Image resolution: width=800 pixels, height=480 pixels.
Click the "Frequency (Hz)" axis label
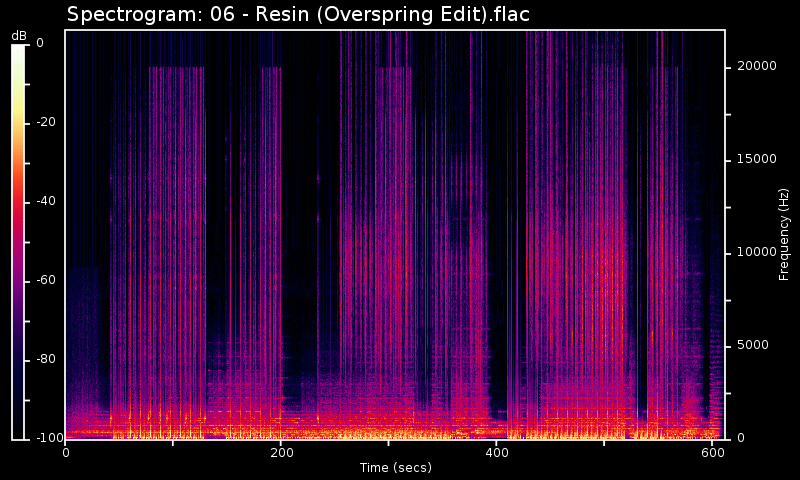click(785, 234)
